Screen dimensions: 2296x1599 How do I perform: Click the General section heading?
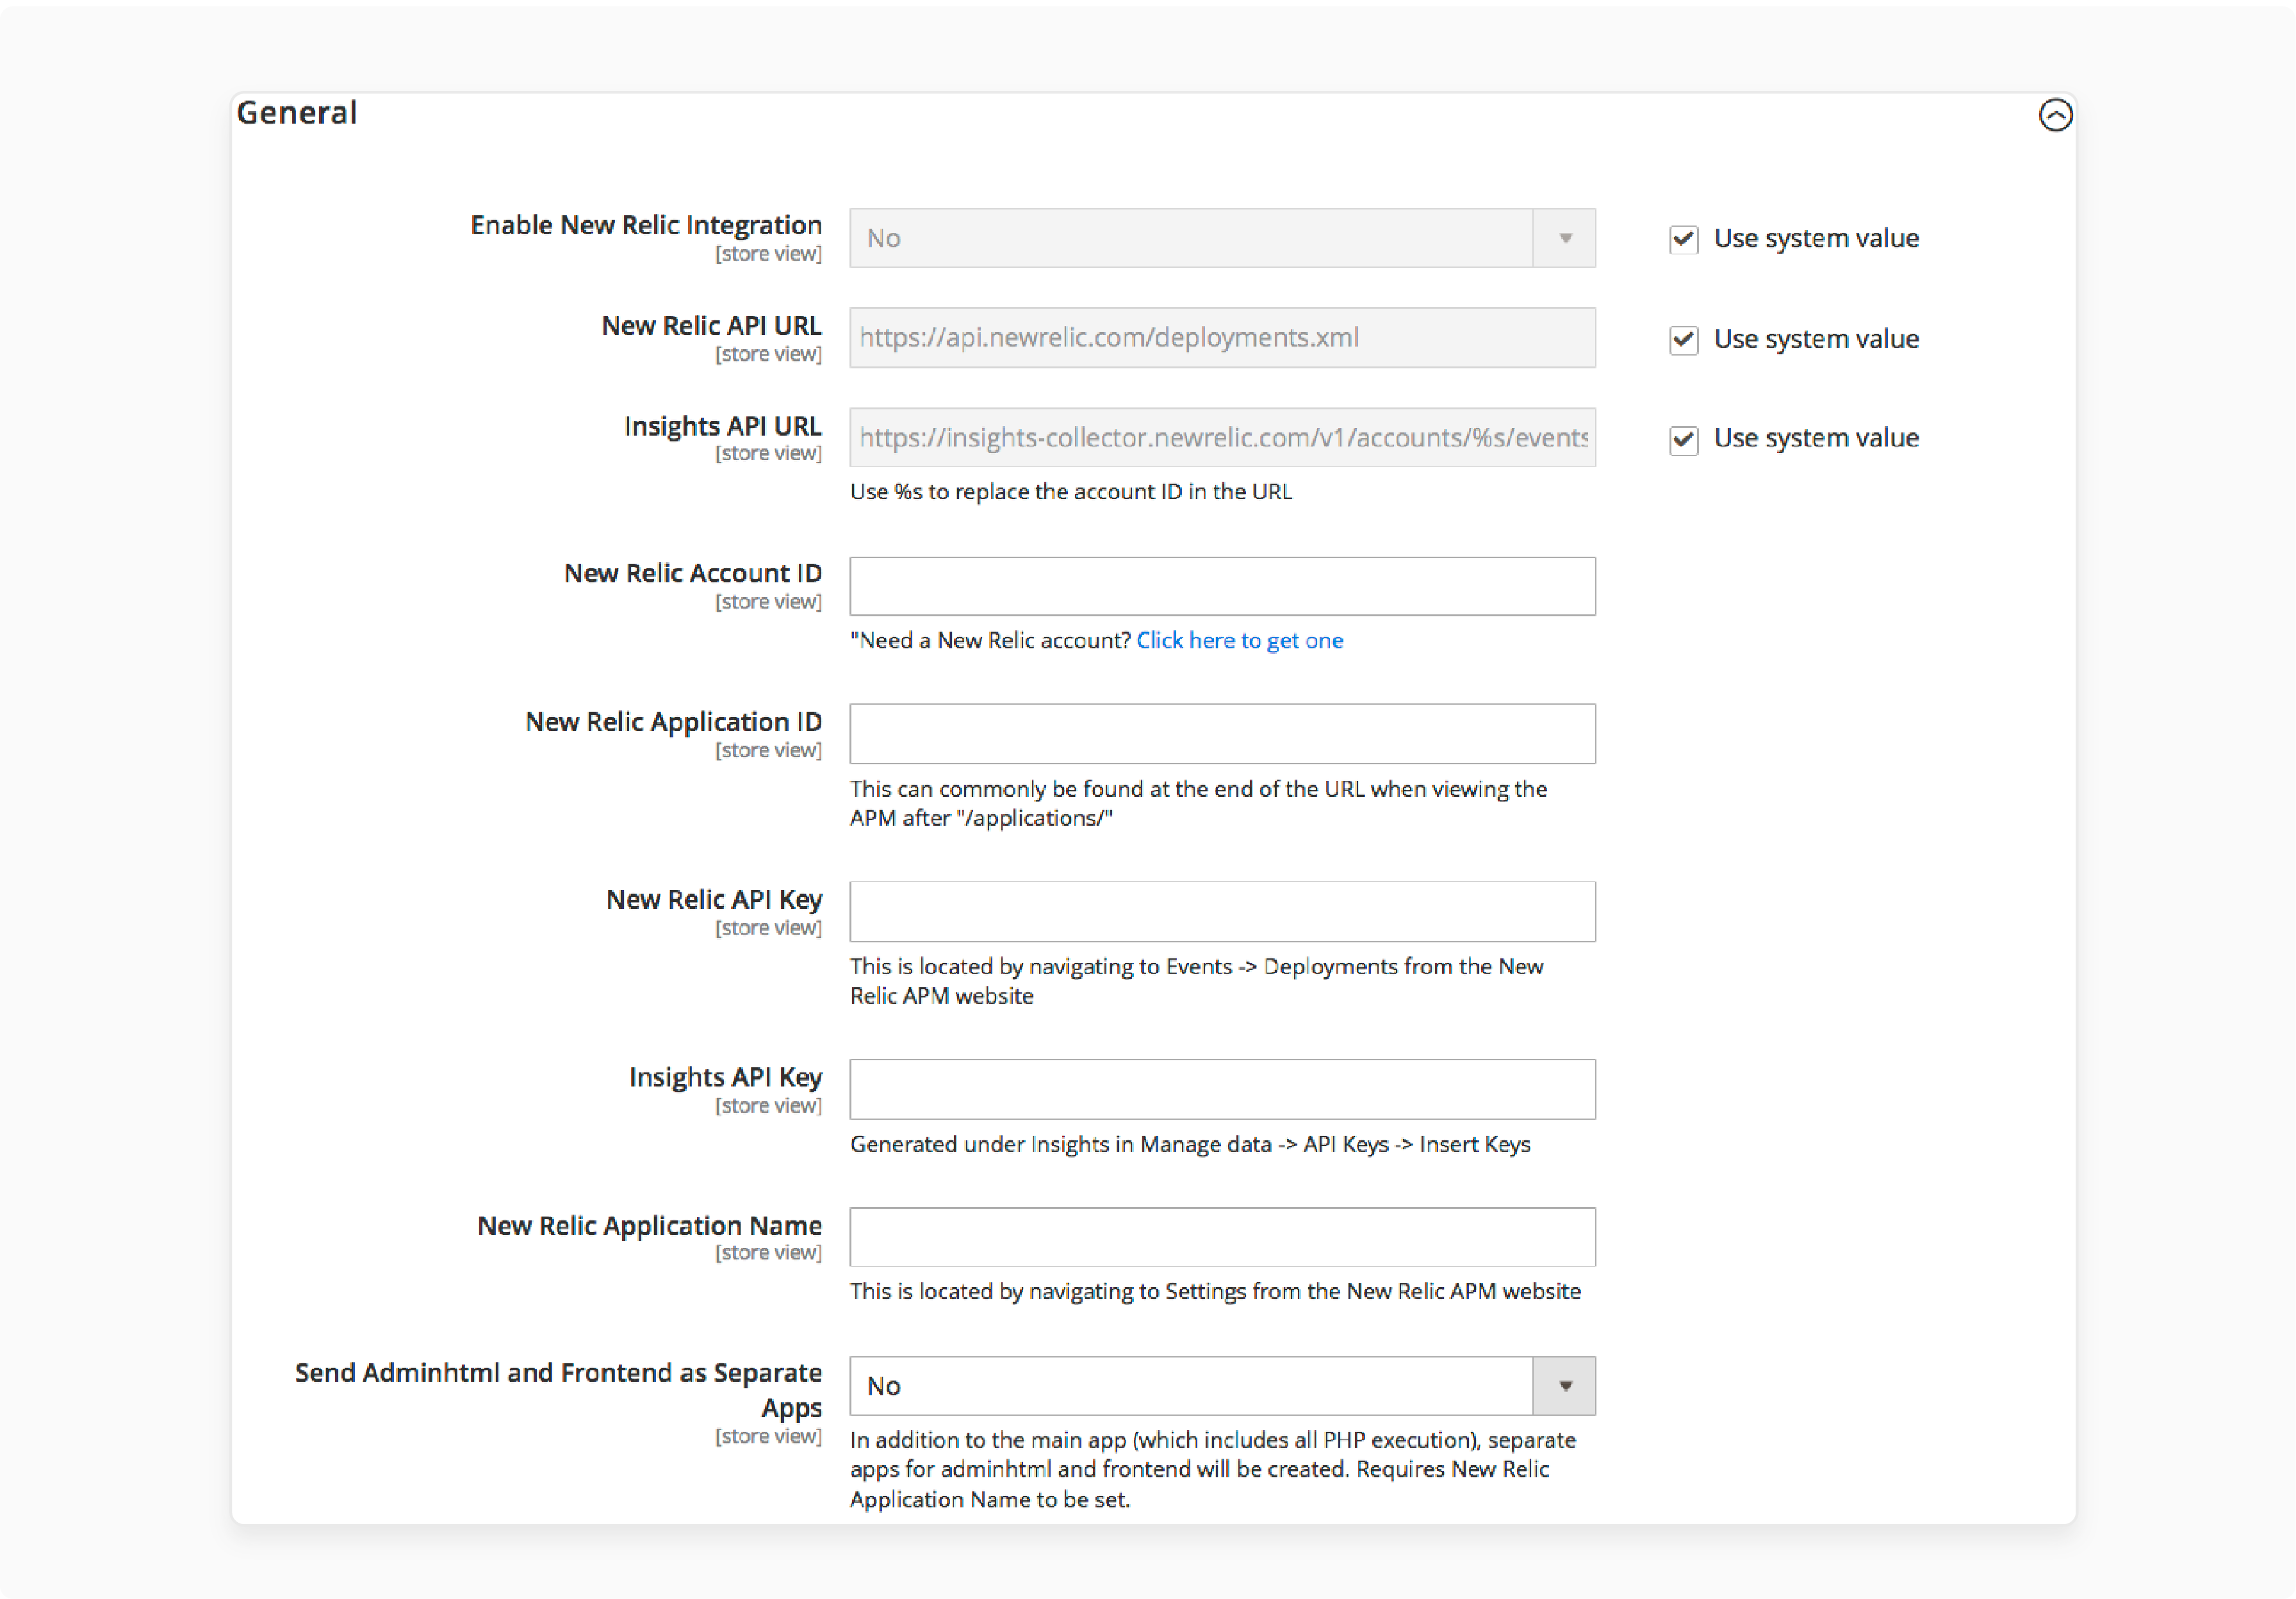(296, 113)
